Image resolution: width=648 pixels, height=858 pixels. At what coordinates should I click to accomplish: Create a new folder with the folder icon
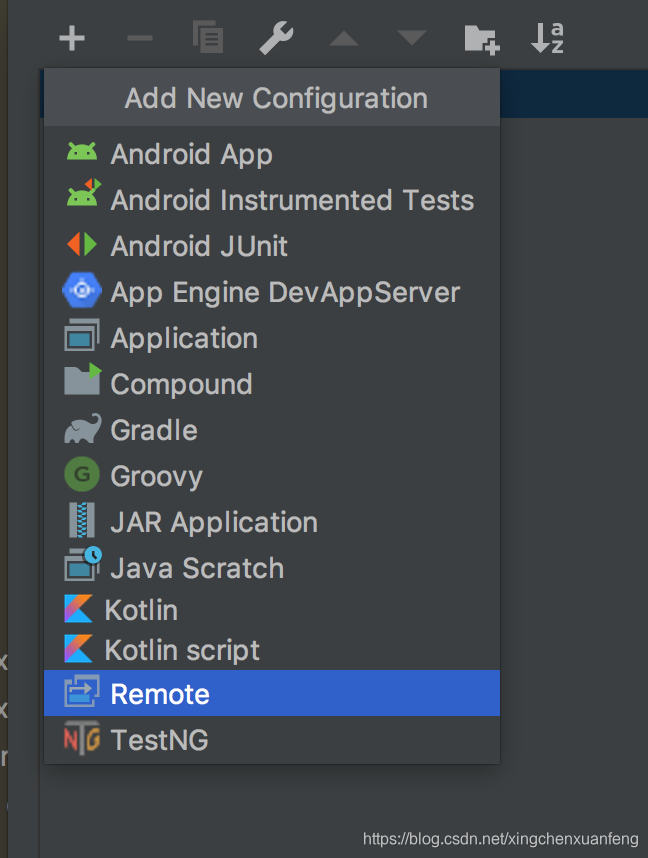[480, 38]
